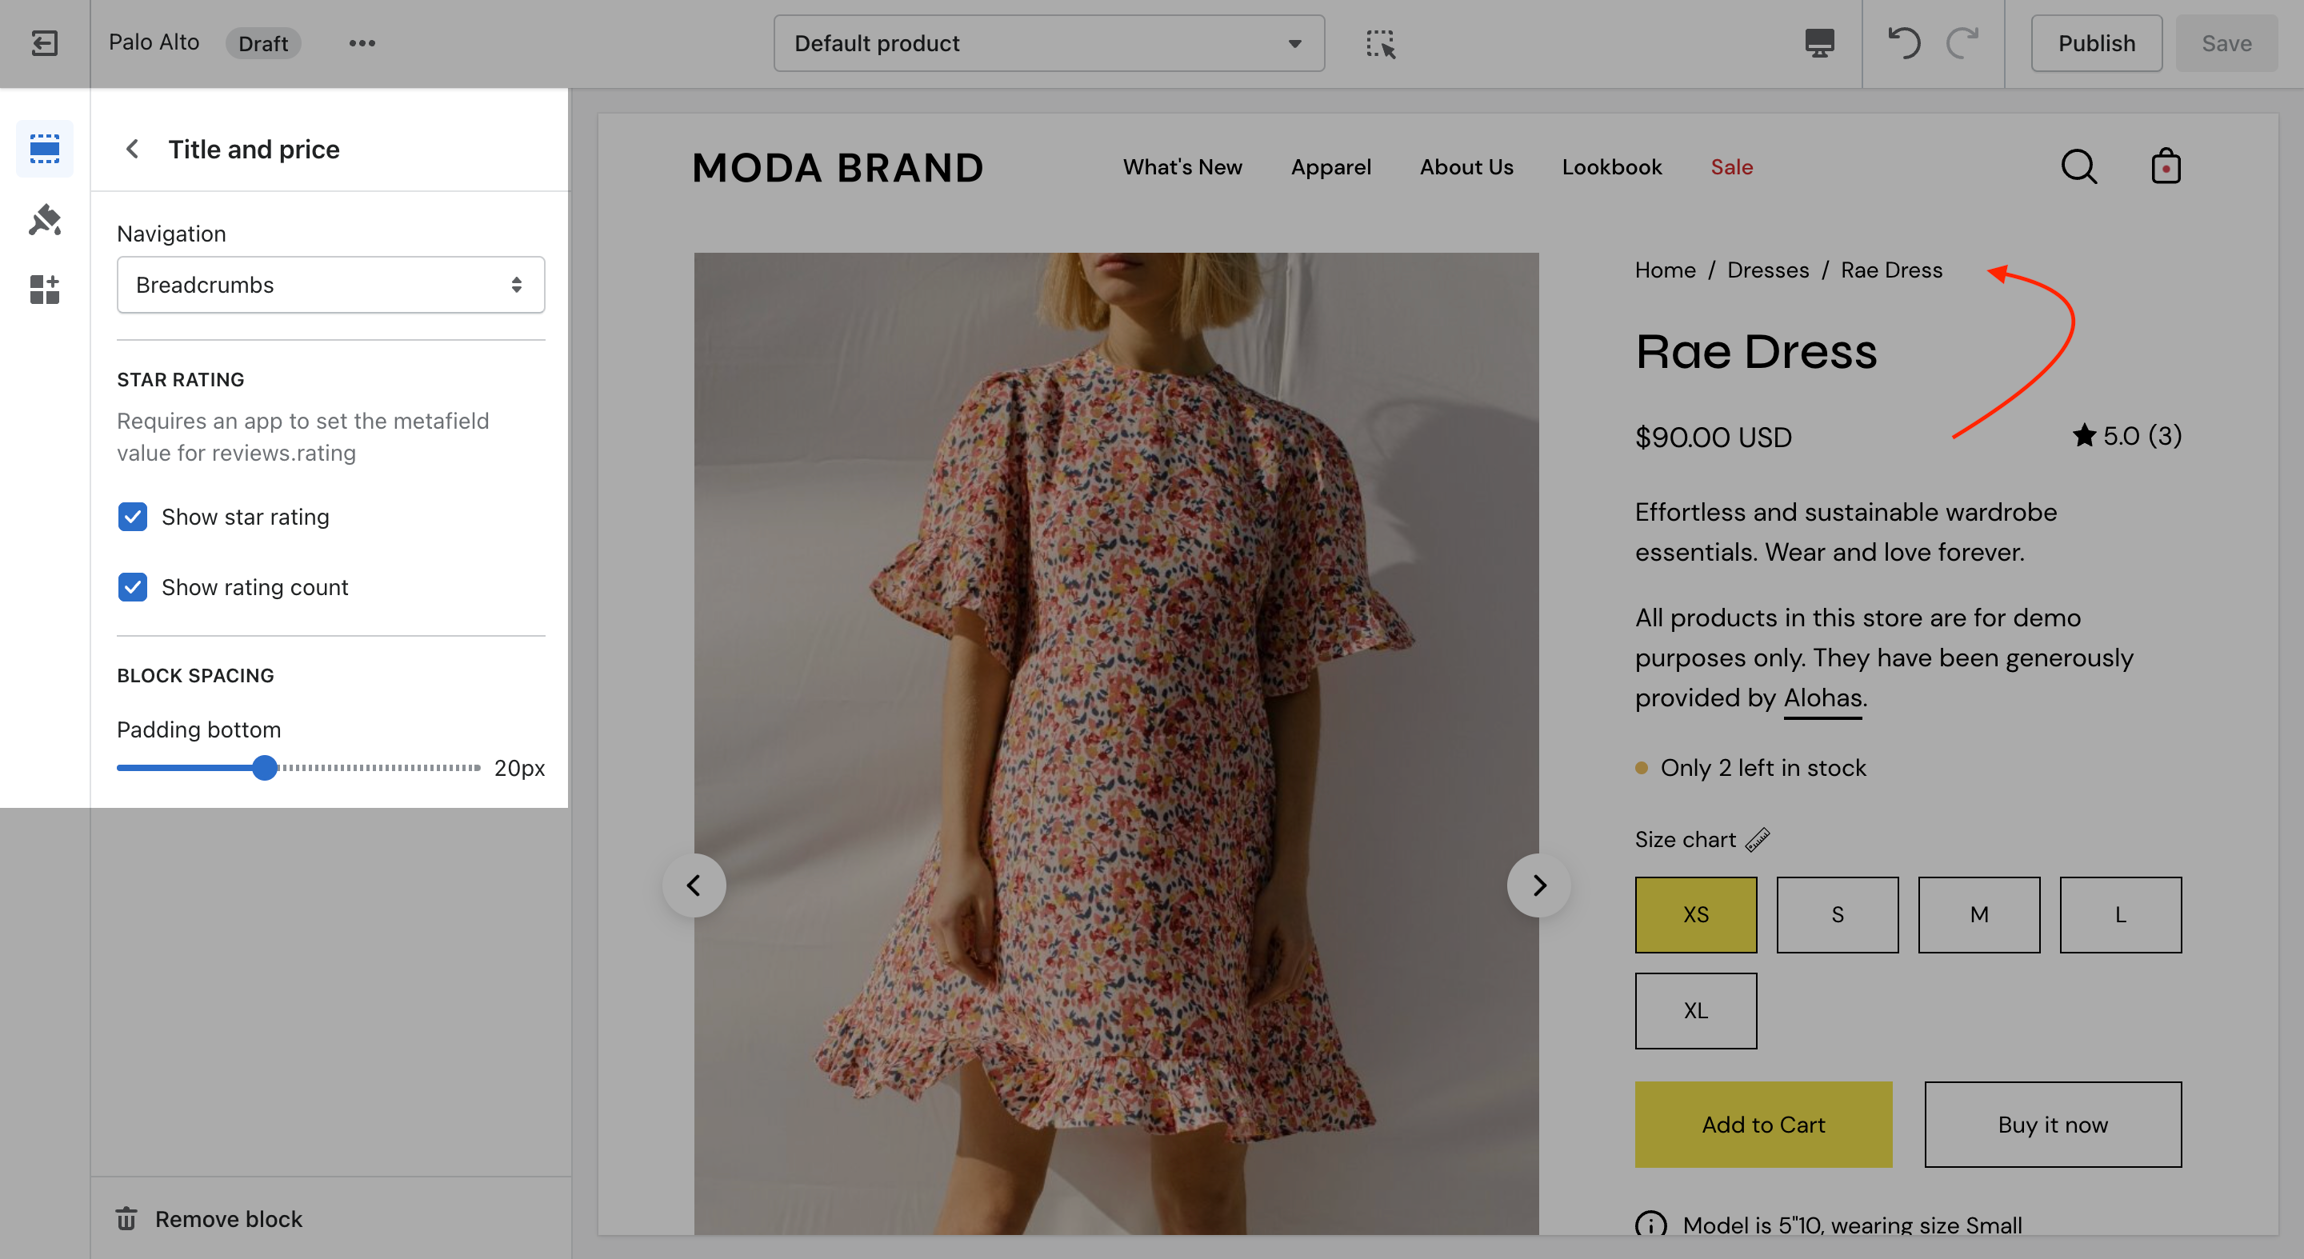This screenshot has width=2304, height=1259.
Task: Open the shopping bag cart icon
Action: [2166, 167]
